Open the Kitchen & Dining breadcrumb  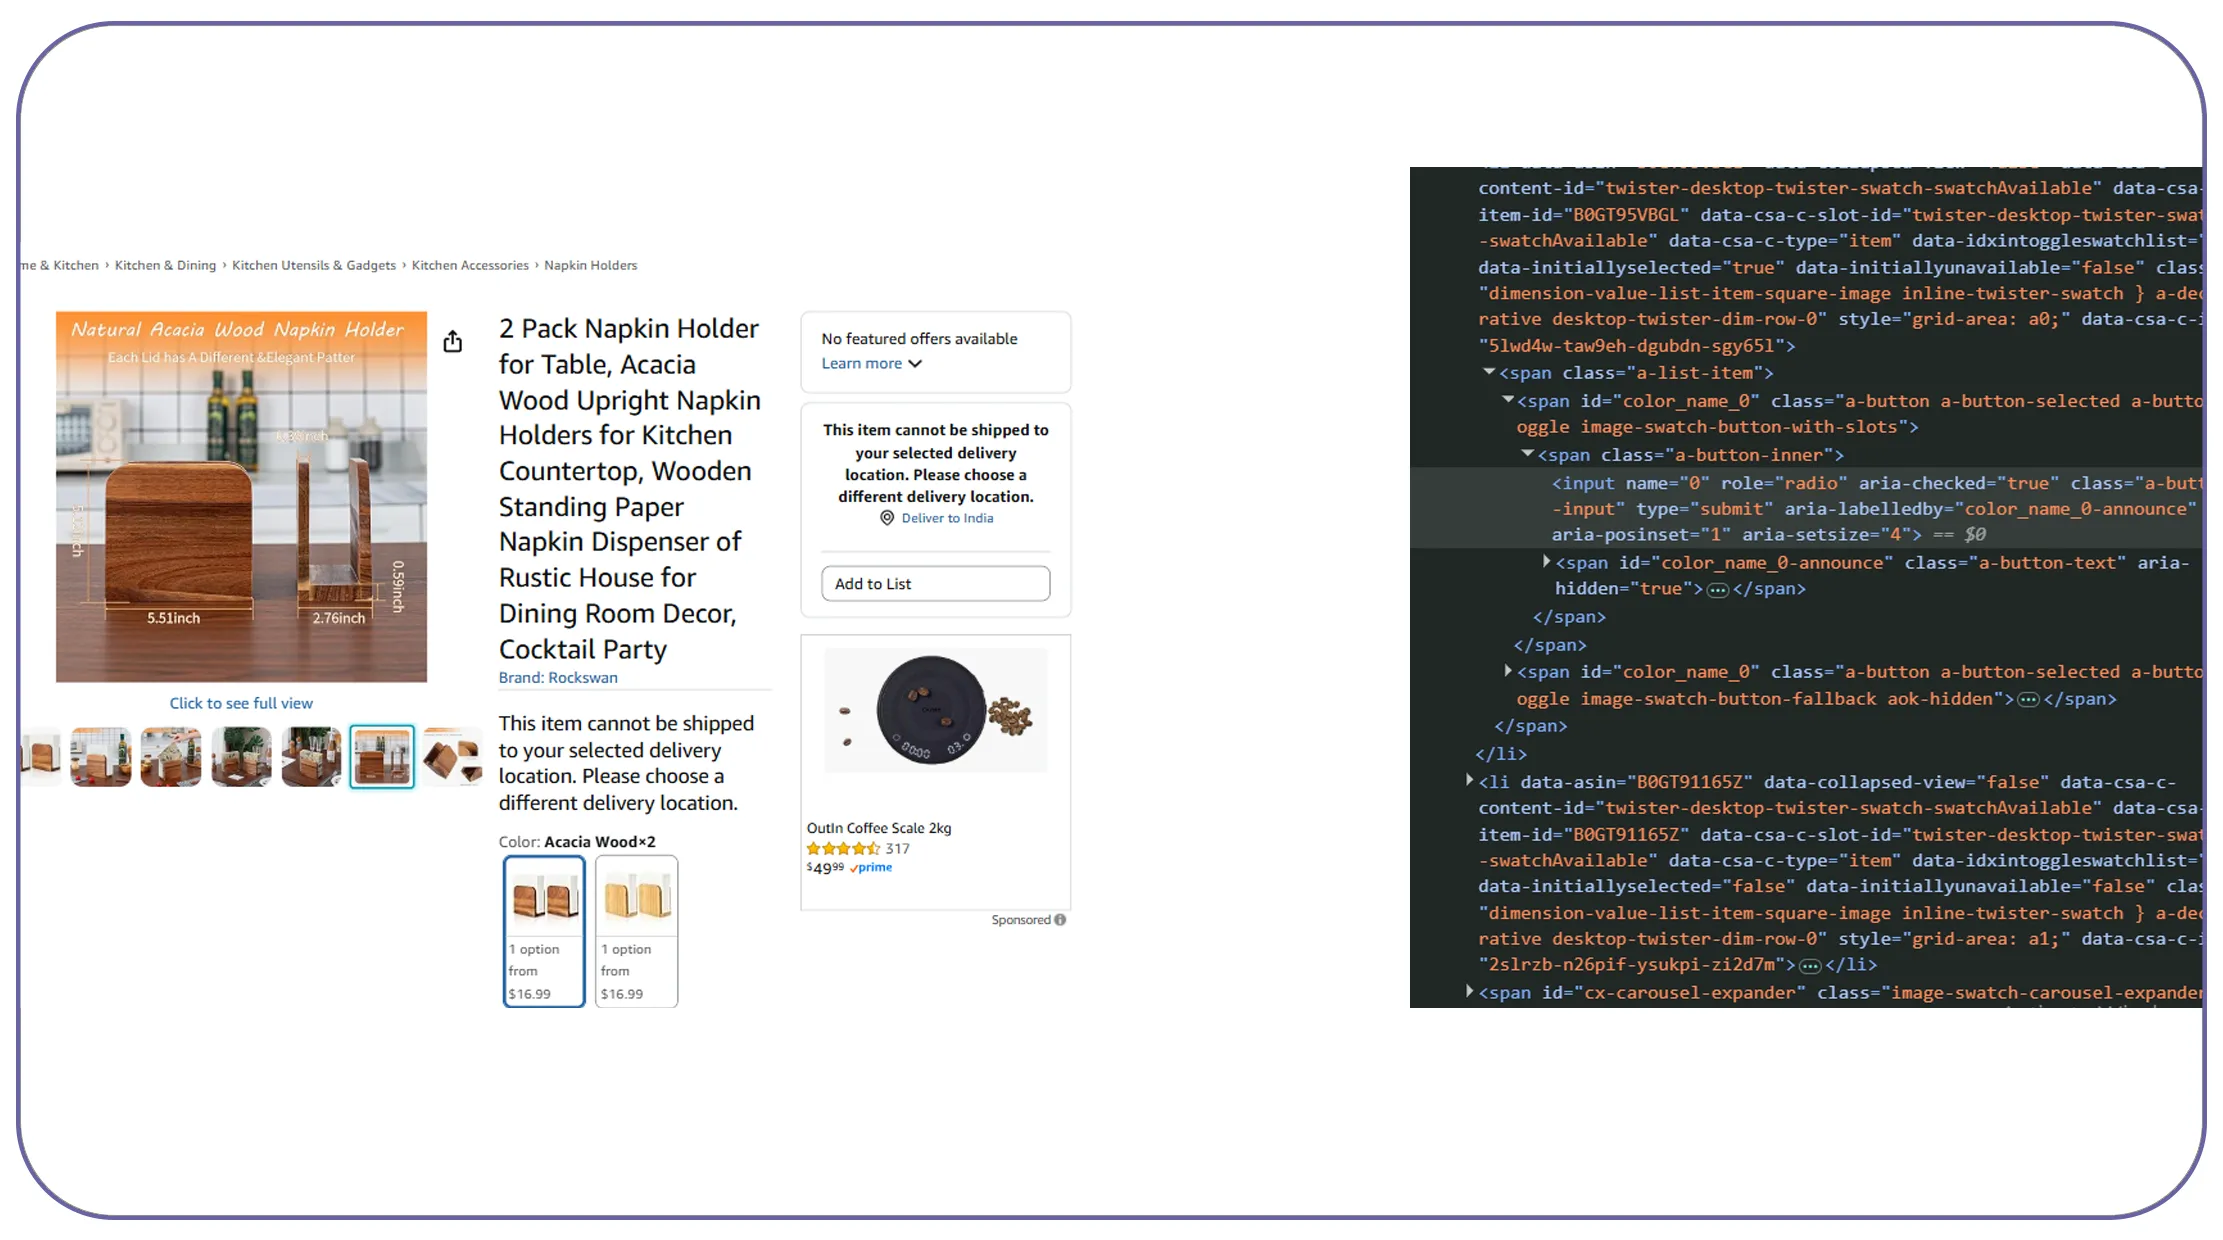165,265
